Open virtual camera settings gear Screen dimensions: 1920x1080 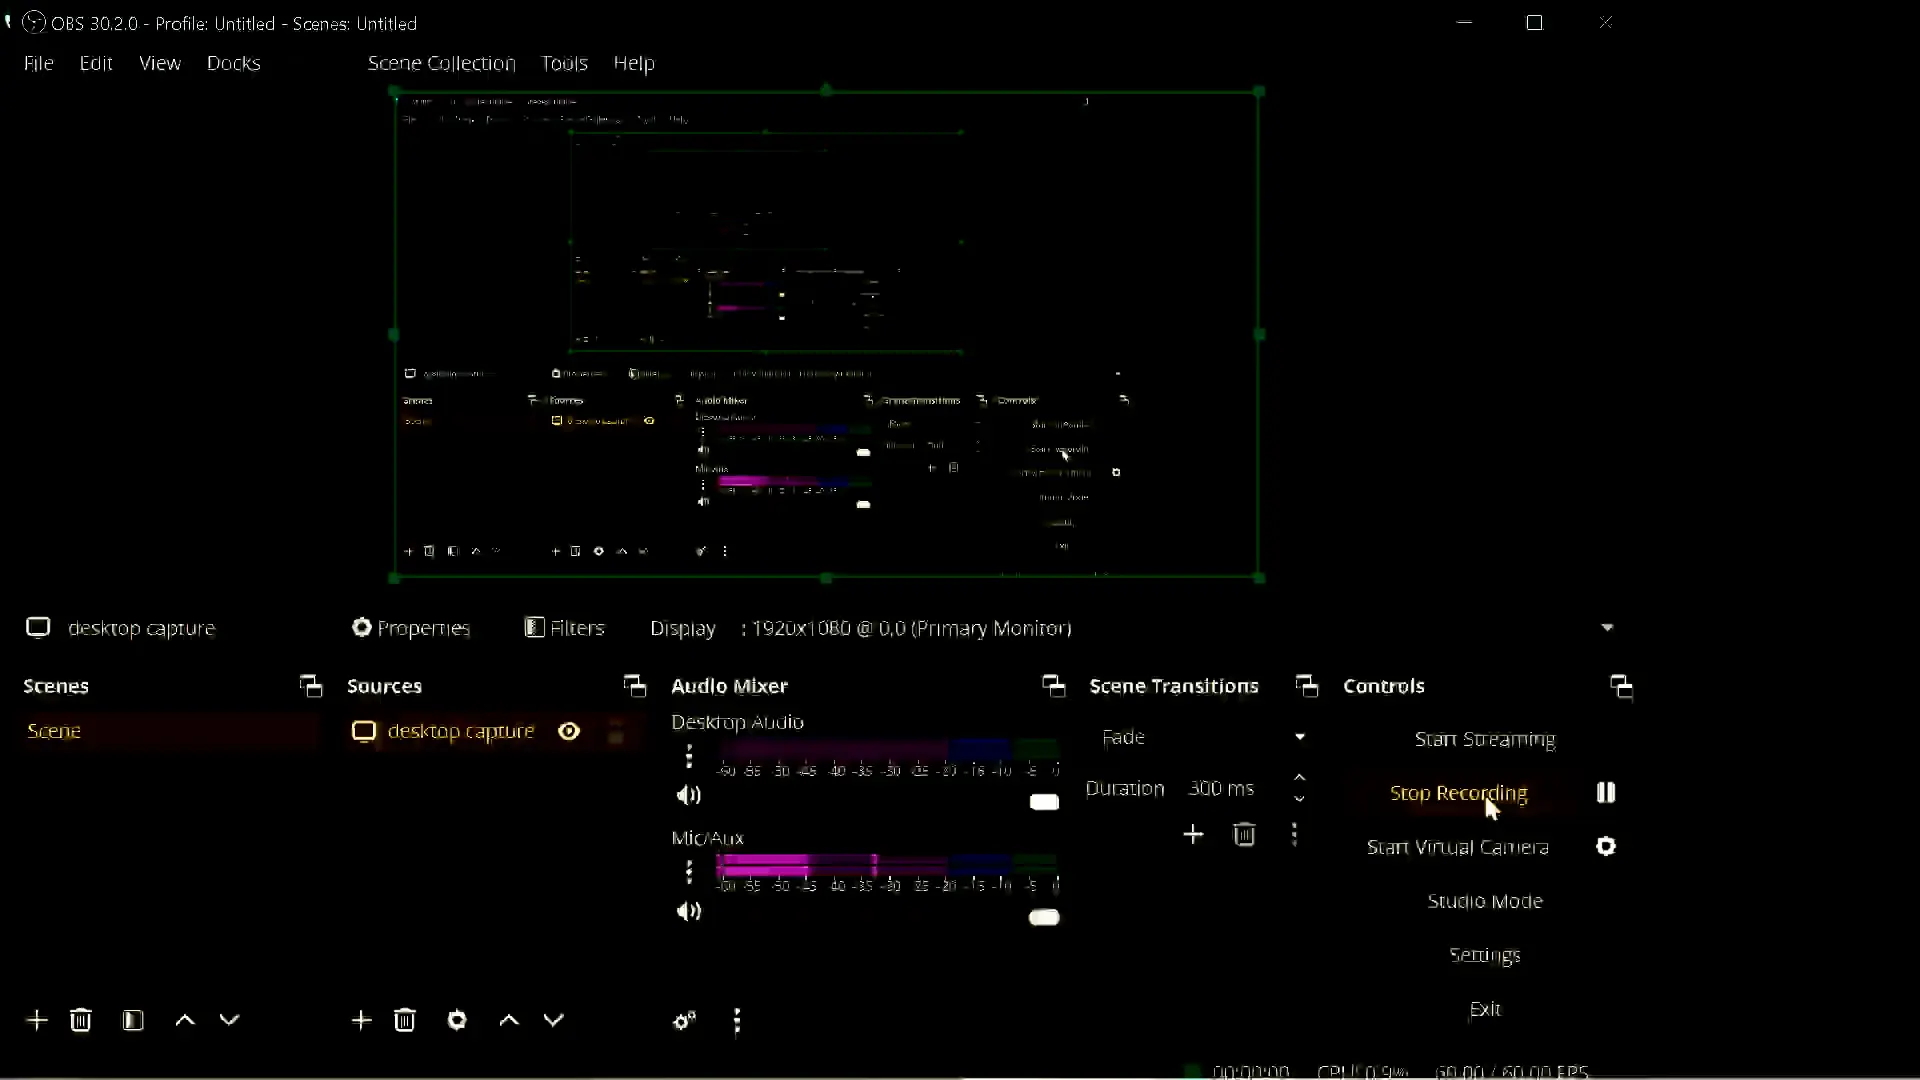coord(1606,847)
